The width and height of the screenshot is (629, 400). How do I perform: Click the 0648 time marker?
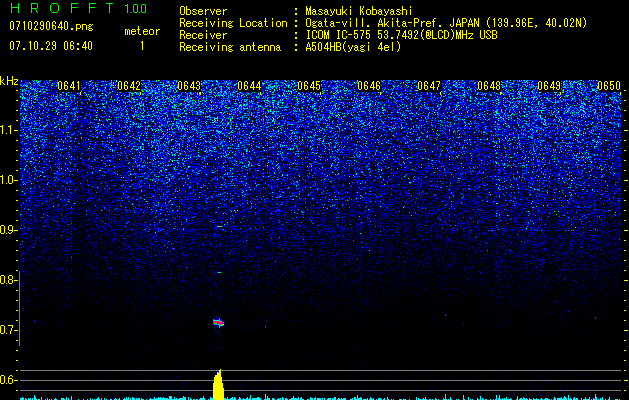[x=489, y=86]
